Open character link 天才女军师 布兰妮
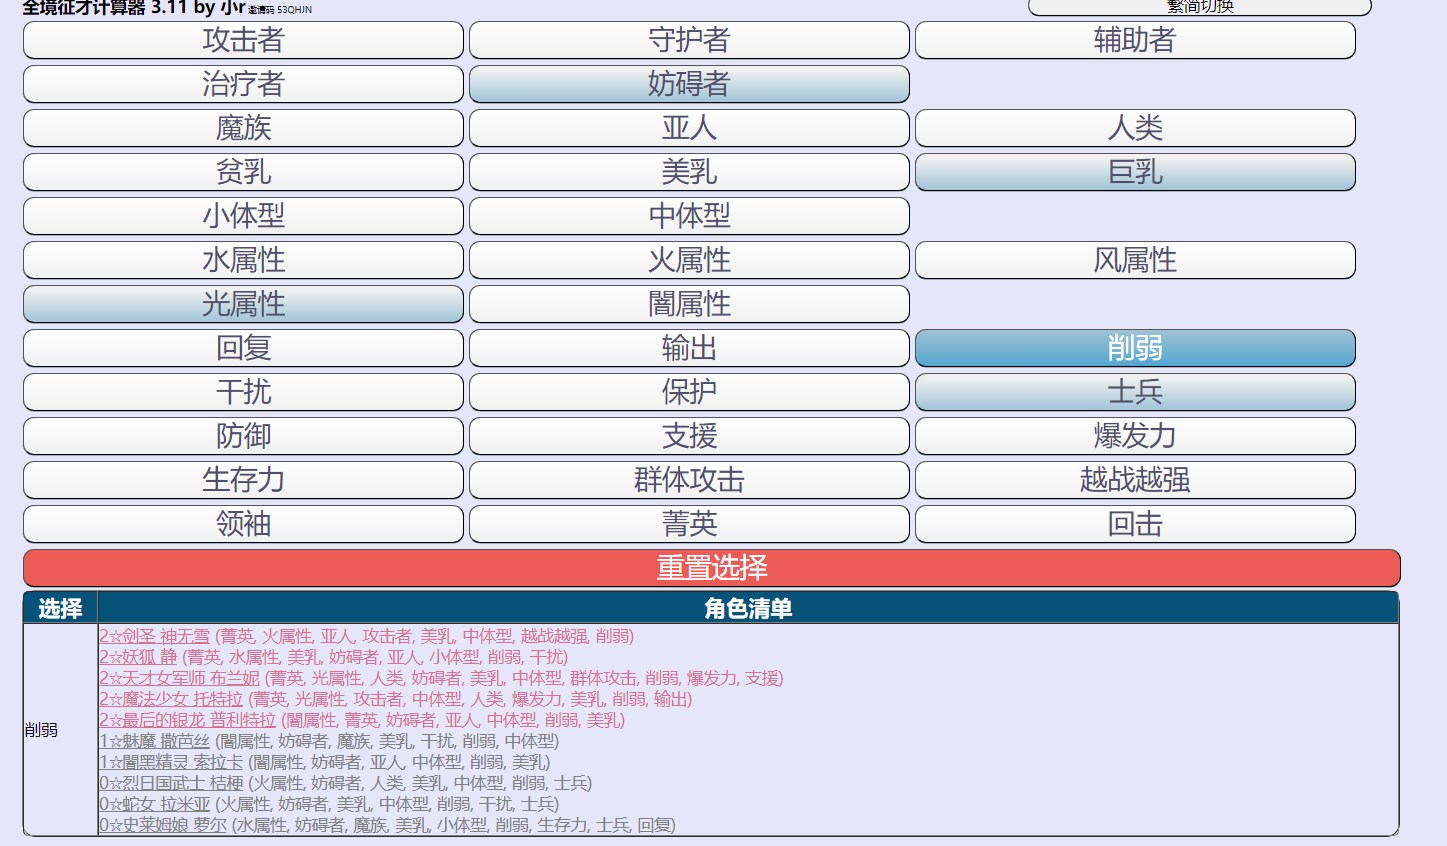Image resolution: width=1447 pixels, height=846 pixels. [179, 678]
